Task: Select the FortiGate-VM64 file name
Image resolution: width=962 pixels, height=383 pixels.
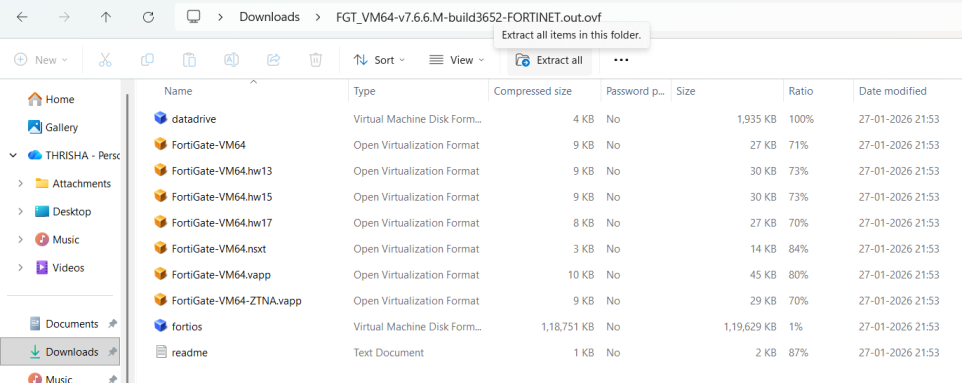Action: [209, 145]
